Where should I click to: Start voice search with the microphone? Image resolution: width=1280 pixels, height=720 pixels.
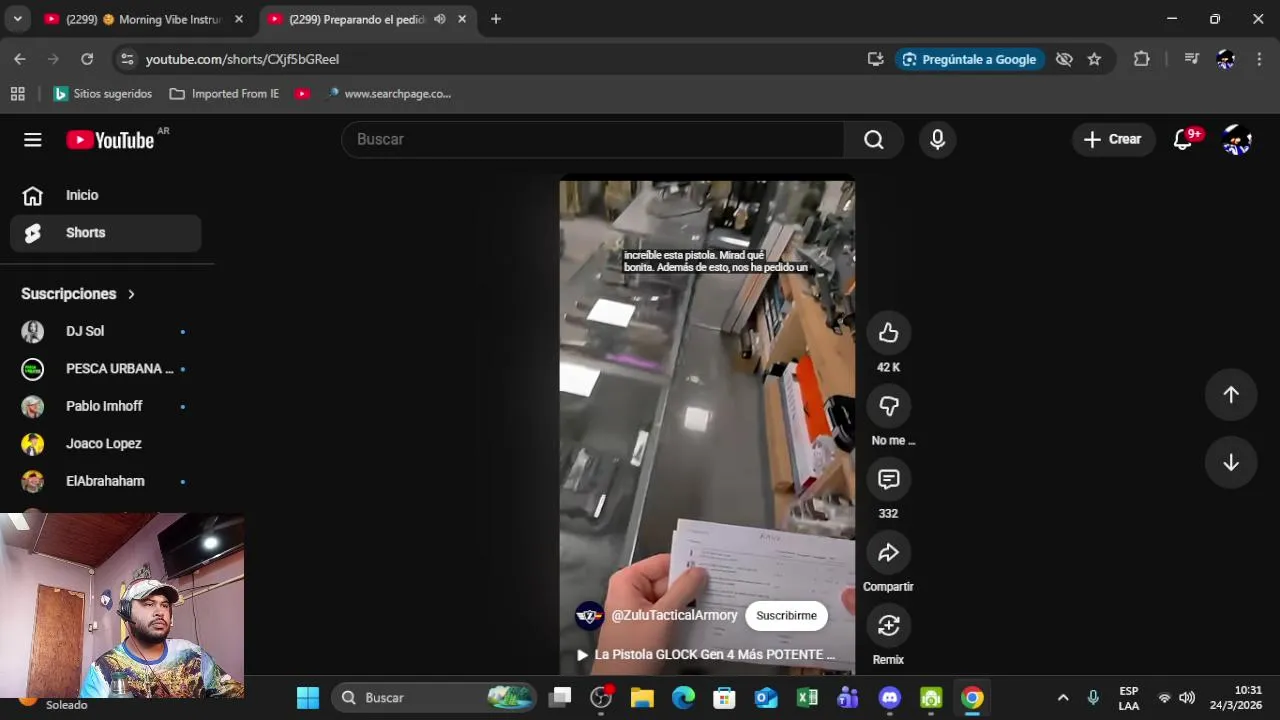click(x=937, y=140)
